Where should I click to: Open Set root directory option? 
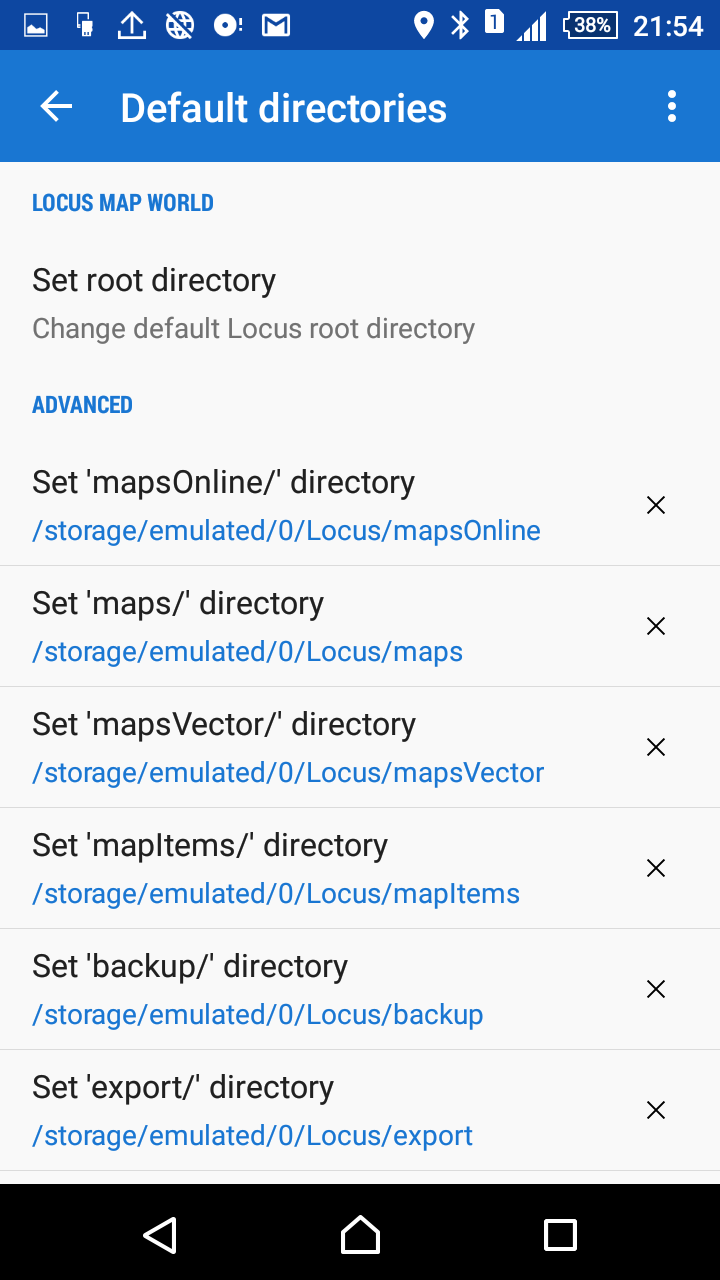[254, 303]
